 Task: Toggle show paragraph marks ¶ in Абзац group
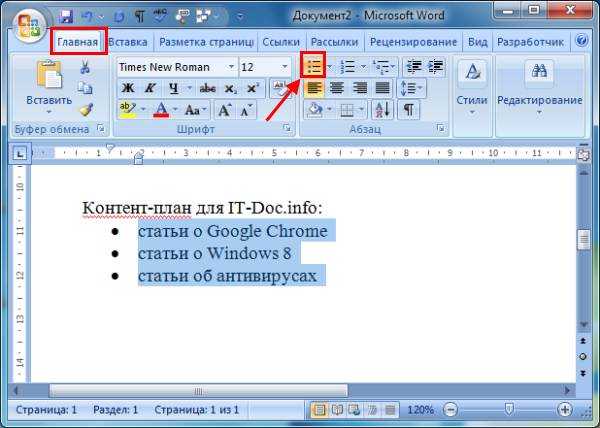409,110
